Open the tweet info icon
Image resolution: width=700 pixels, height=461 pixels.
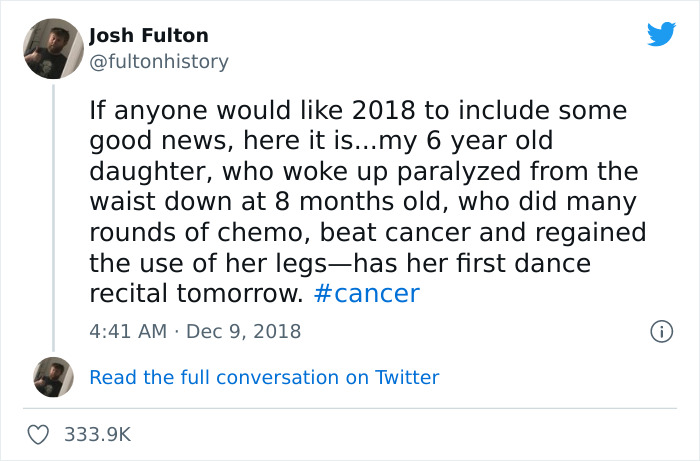659,330
